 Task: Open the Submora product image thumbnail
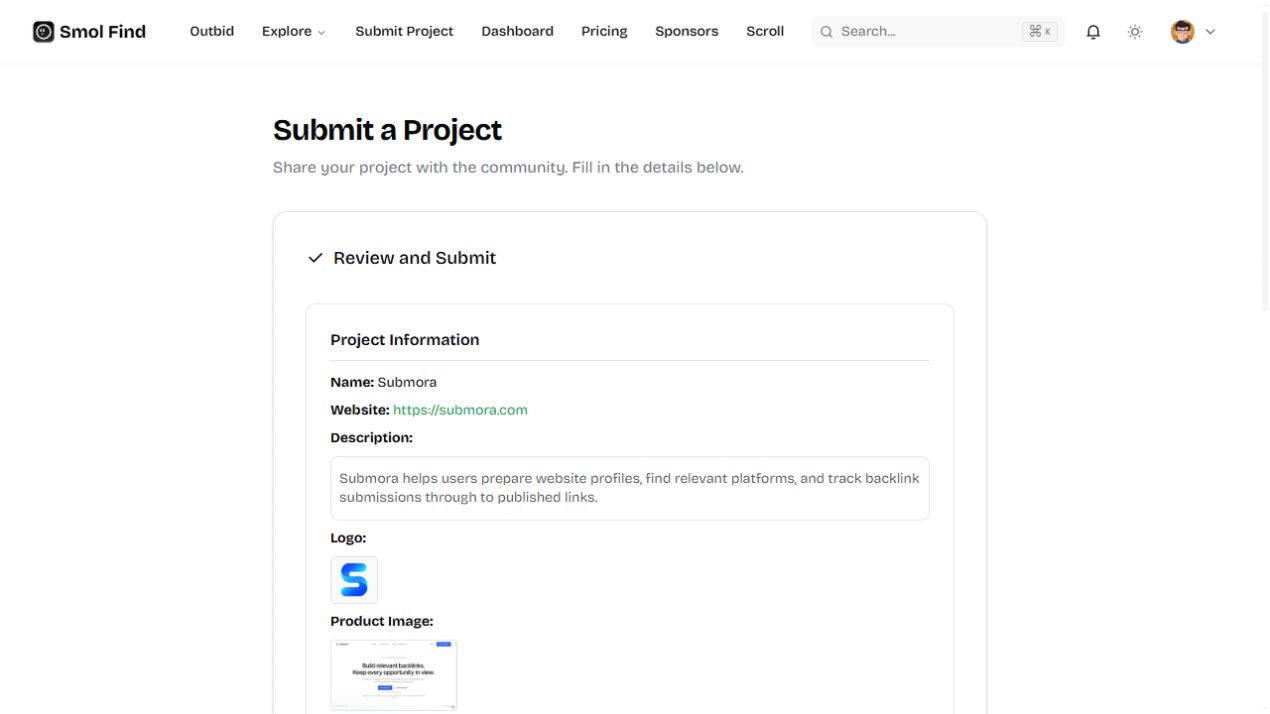394,675
